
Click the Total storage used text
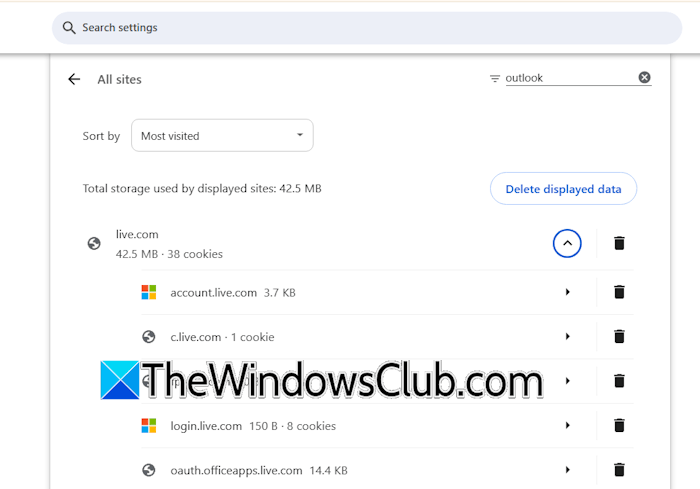coord(202,188)
